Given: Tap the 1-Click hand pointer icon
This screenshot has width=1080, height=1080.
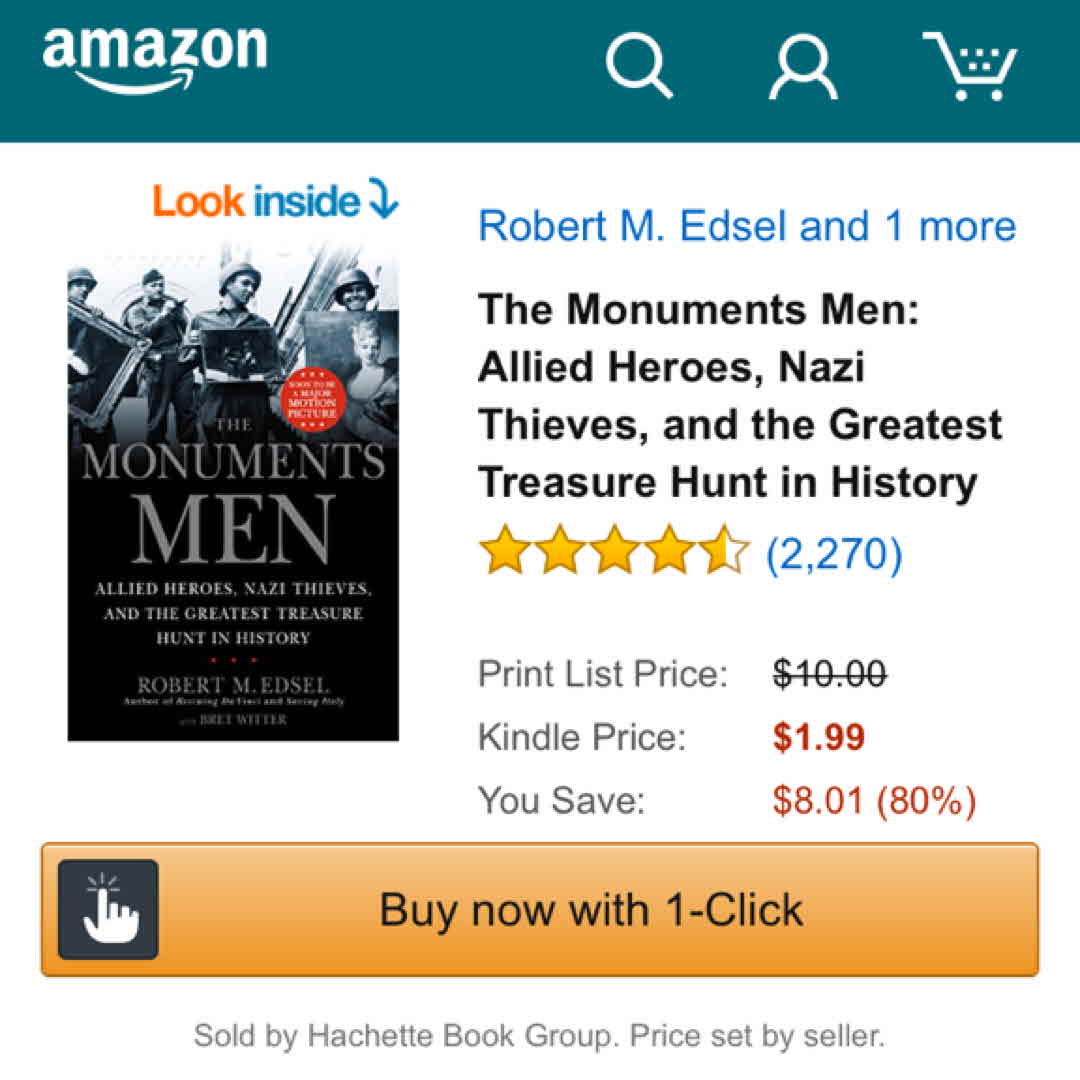Looking at the screenshot, I should (x=108, y=909).
